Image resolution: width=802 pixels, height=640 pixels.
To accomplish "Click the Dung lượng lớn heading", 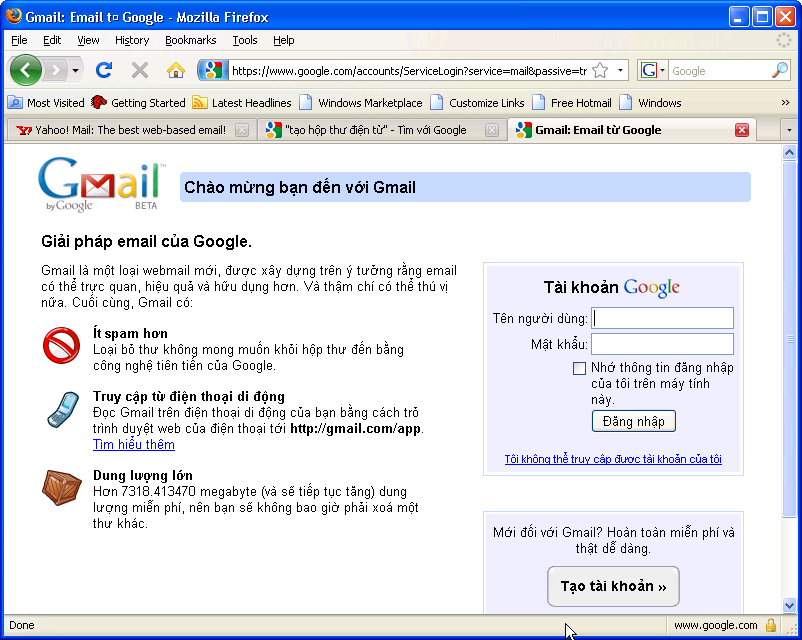I will [143, 475].
